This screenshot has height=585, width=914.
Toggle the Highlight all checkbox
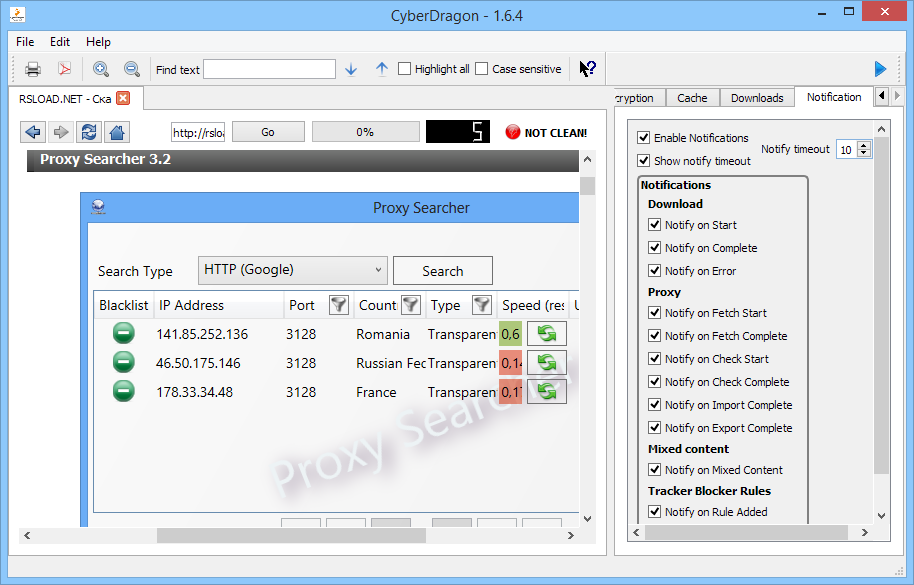click(405, 69)
